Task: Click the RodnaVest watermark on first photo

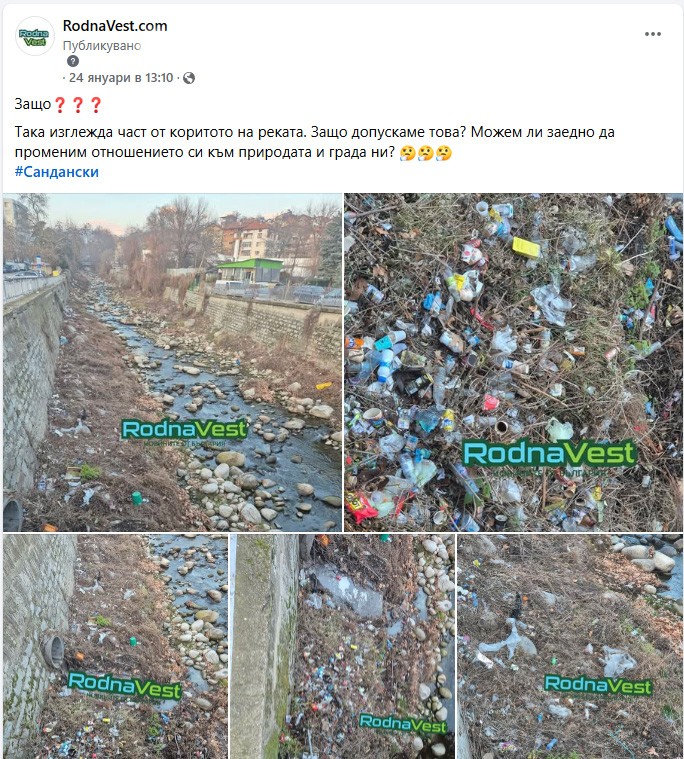Action: click(x=184, y=429)
